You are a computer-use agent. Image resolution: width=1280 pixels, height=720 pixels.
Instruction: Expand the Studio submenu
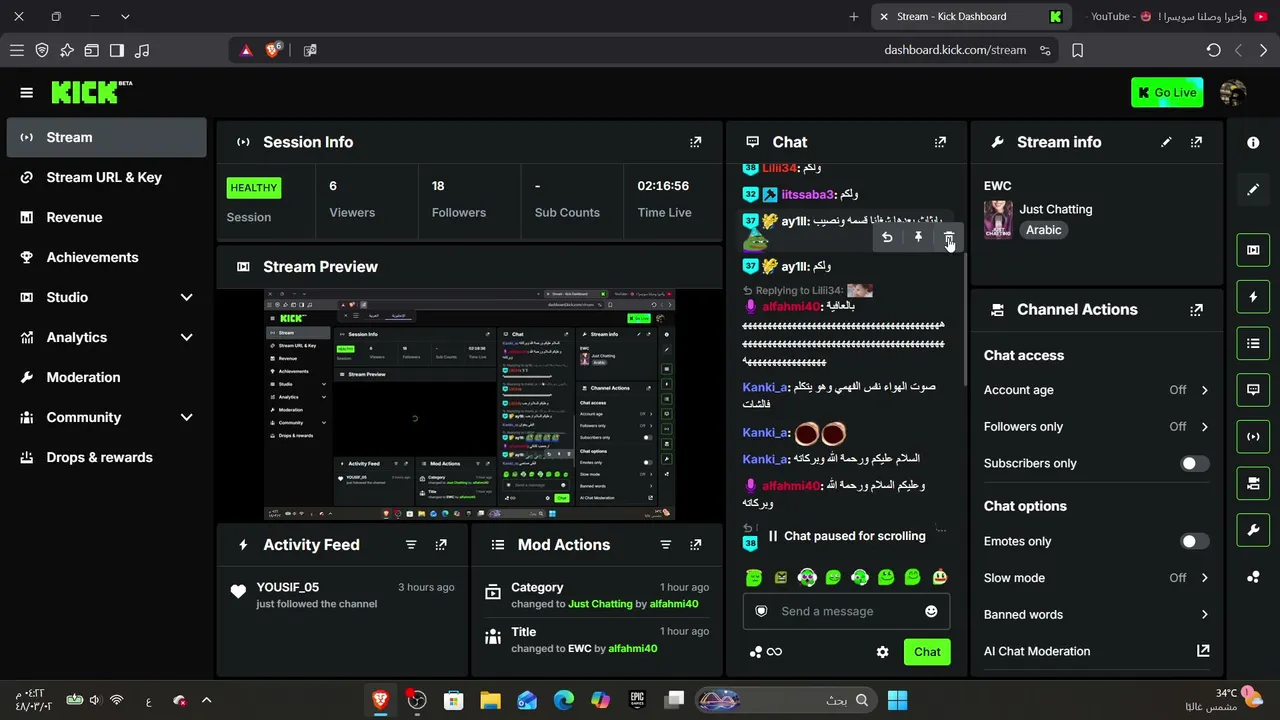coord(186,297)
